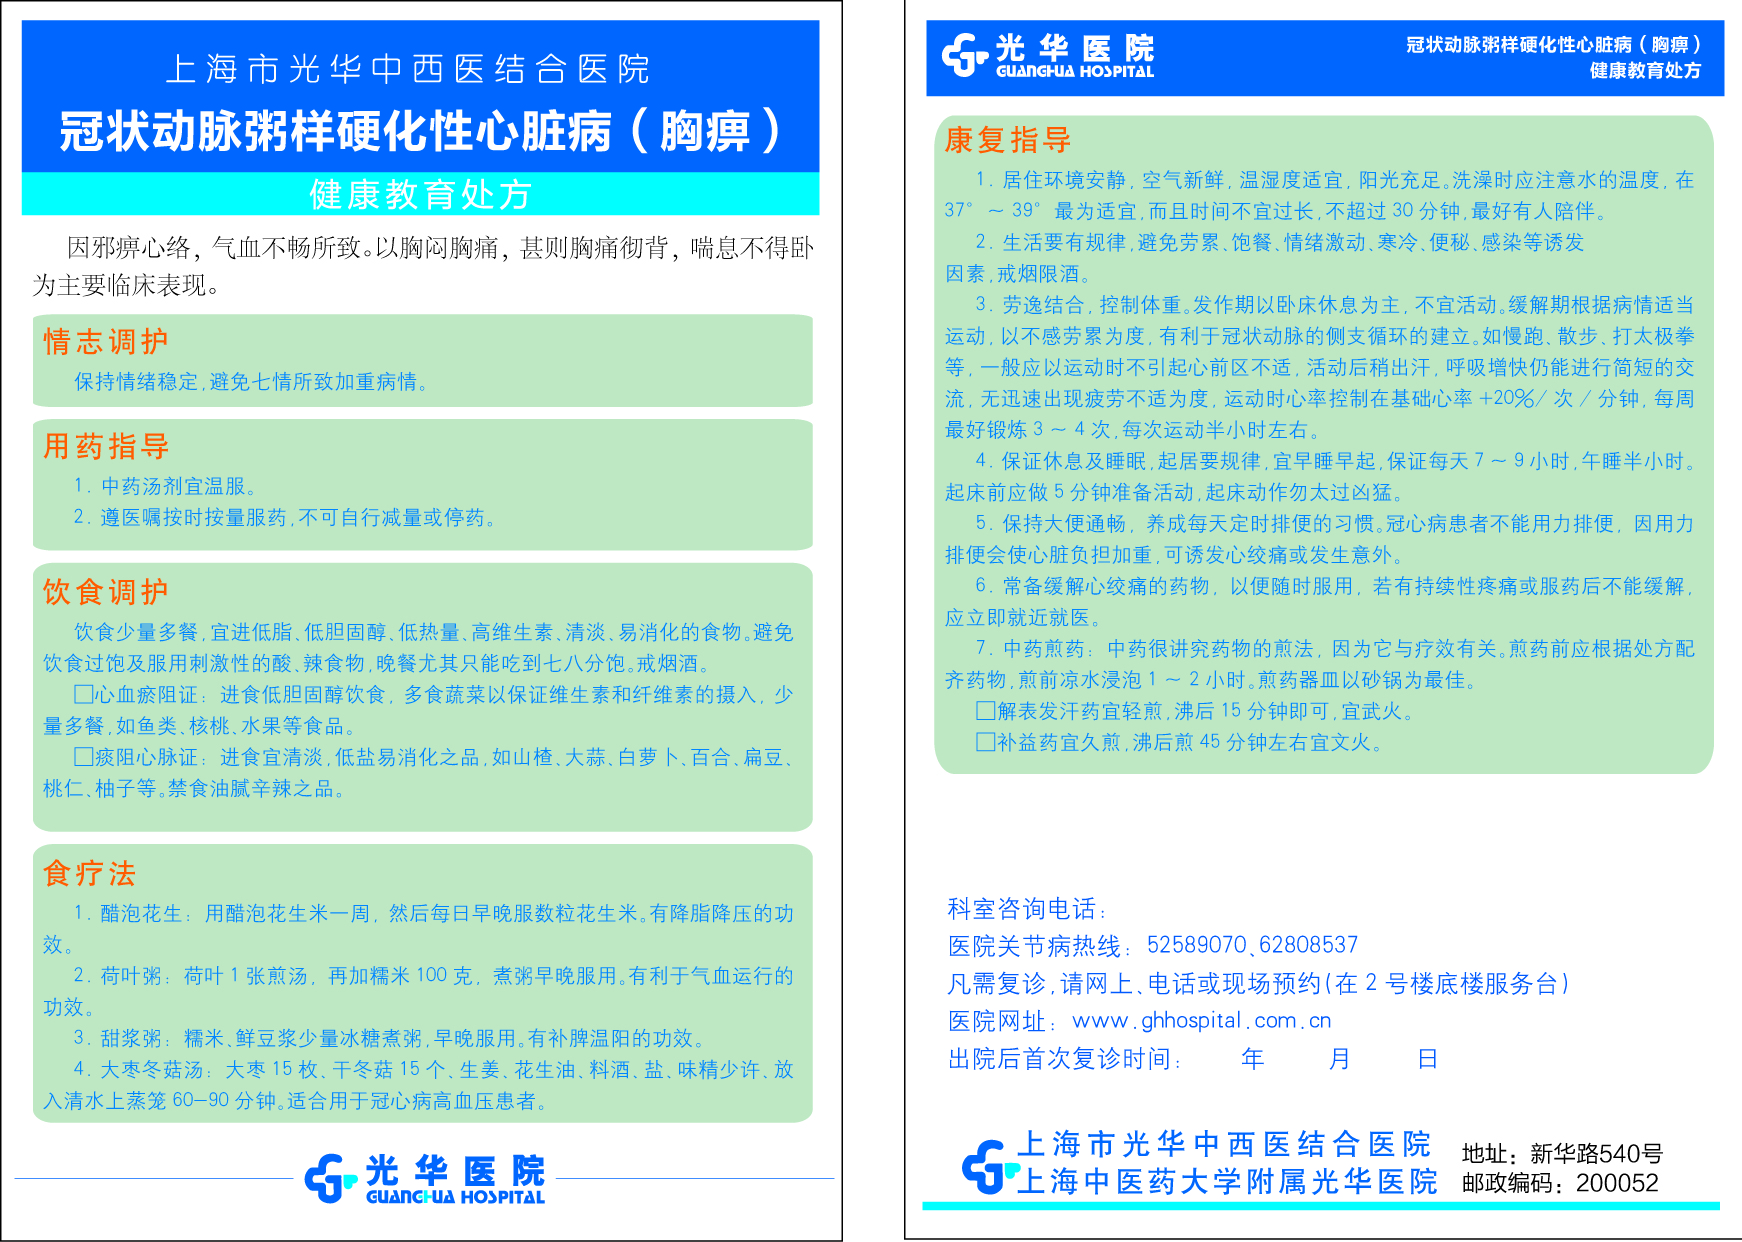Tick the 心血瘀阻证 checkbox

(84, 694)
